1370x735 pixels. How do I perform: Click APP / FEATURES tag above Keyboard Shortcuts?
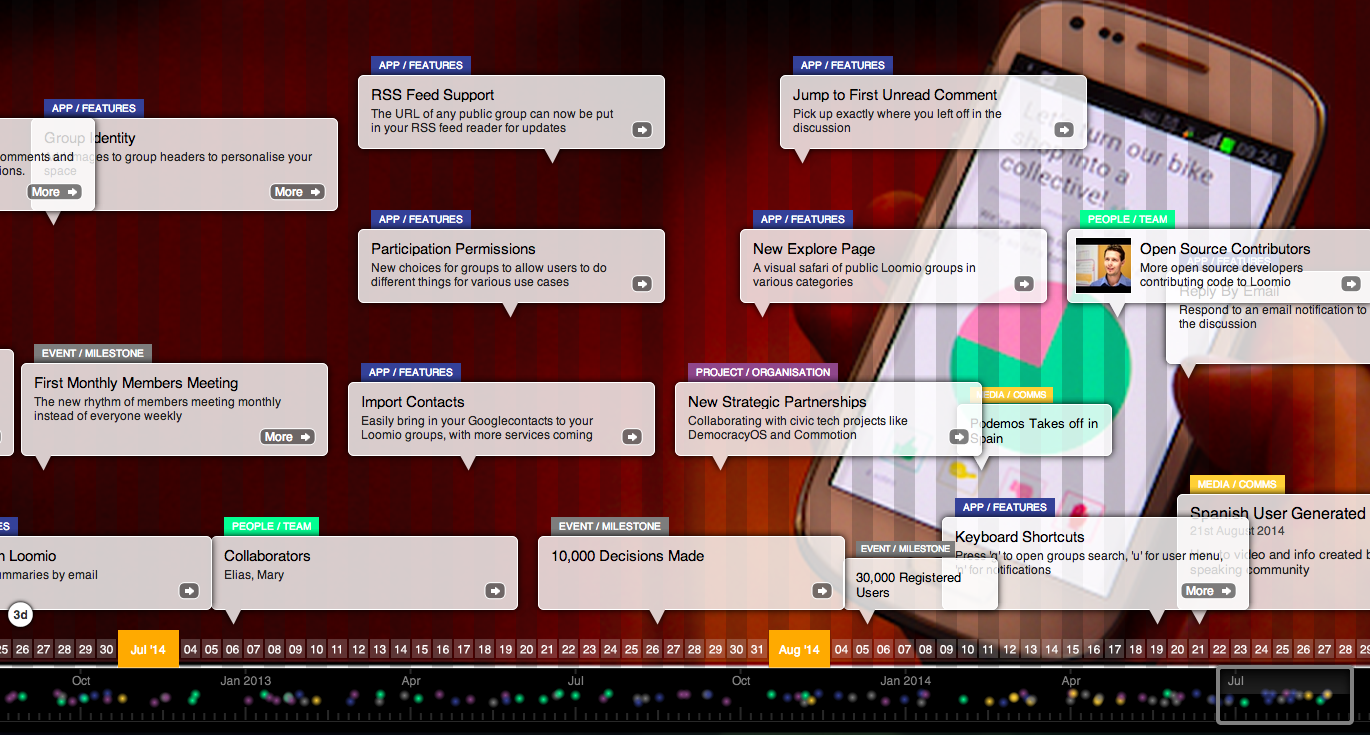pos(1004,507)
